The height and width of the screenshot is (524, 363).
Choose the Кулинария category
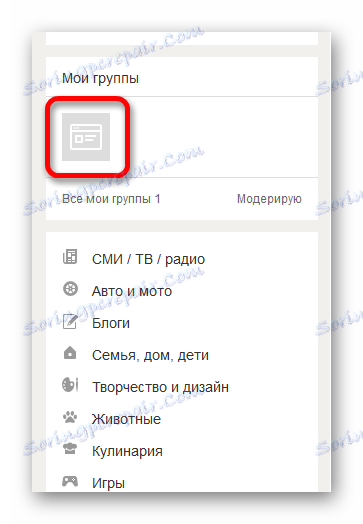pyautogui.click(x=127, y=451)
